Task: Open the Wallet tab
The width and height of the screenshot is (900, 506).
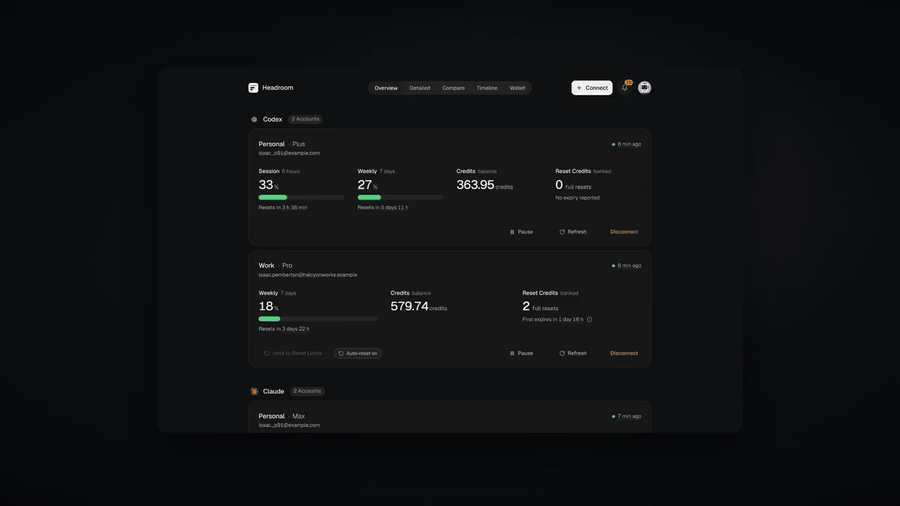Action: tap(517, 88)
